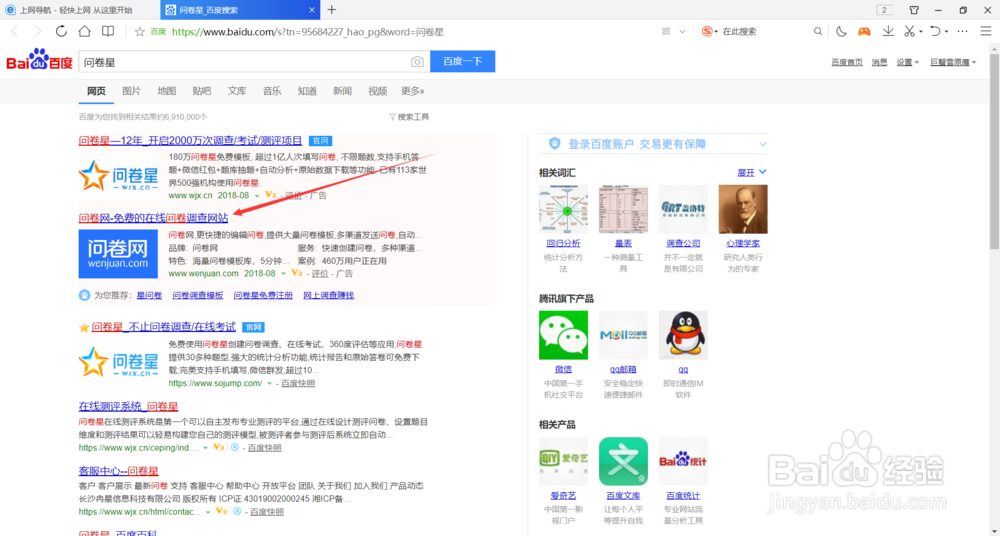Open the 问卷星_不止问卷调查/在线考试 result
1000x536 pixels.
tap(164, 327)
